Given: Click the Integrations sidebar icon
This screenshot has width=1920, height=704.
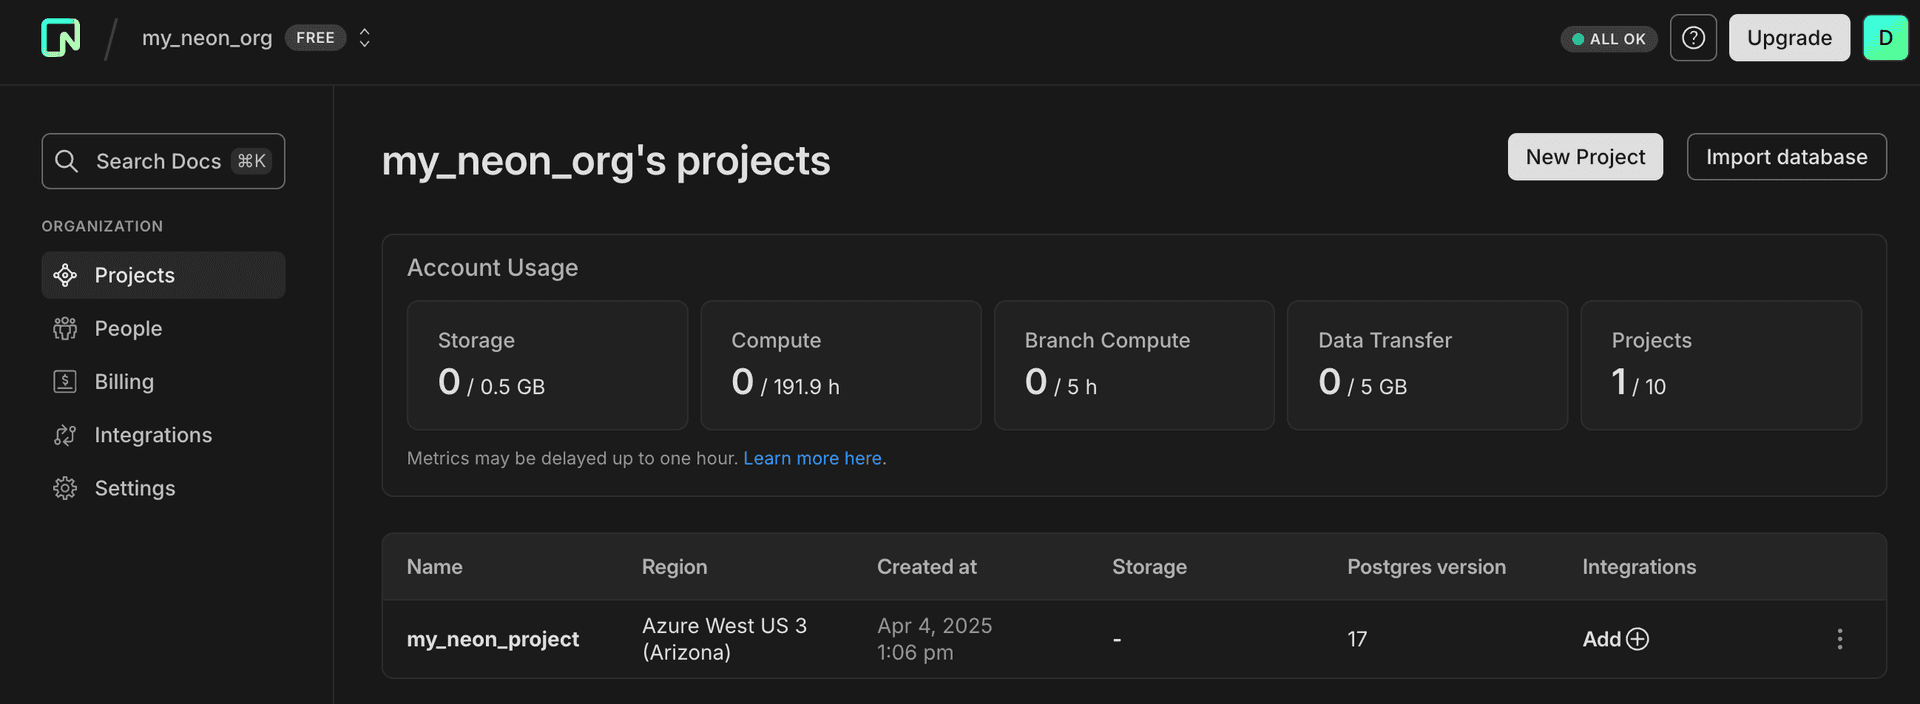Looking at the screenshot, I should tap(65, 435).
